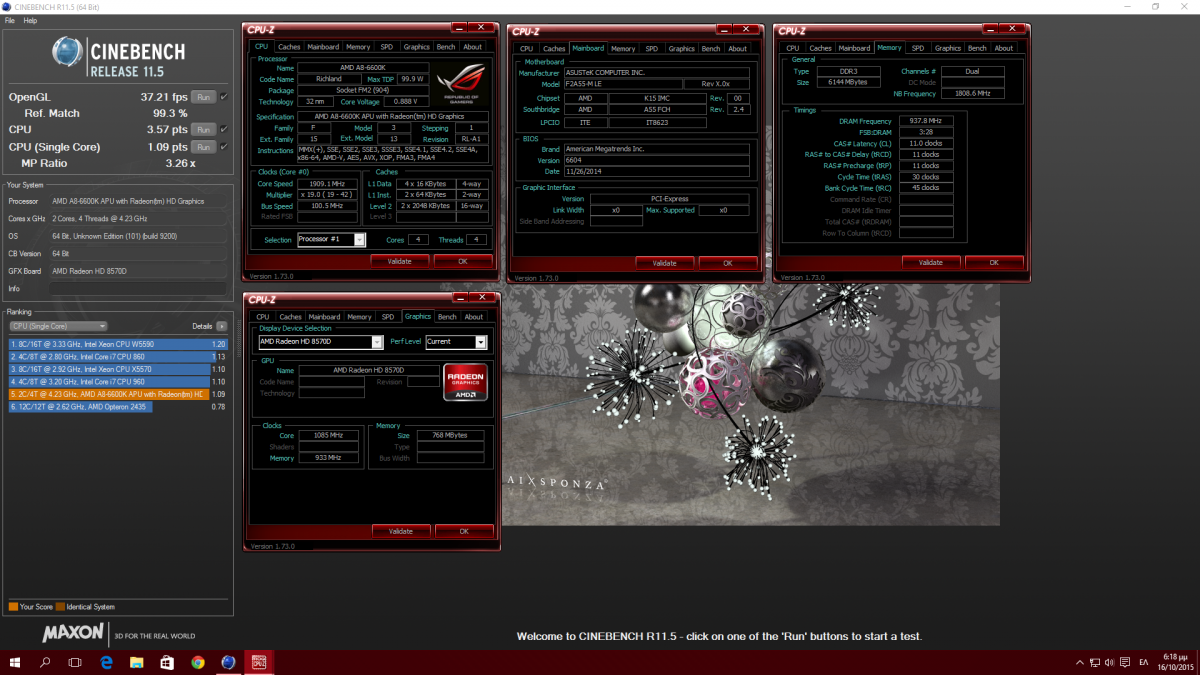
Task: Click Validate in Graphics window
Action: pyautogui.click(x=400, y=531)
